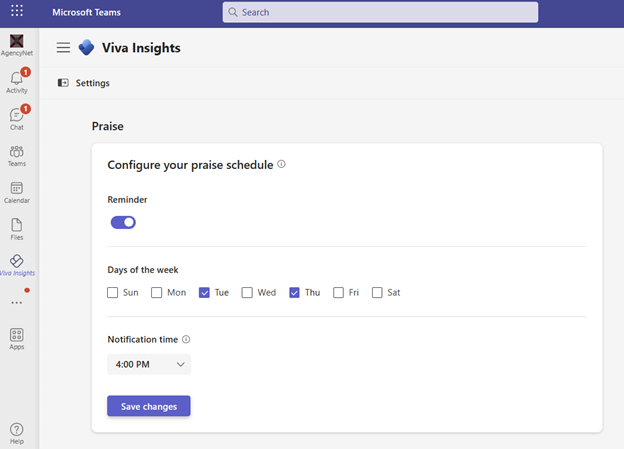Show more apps via ellipsis
The width and height of the screenshot is (624, 449).
click(x=16, y=301)
